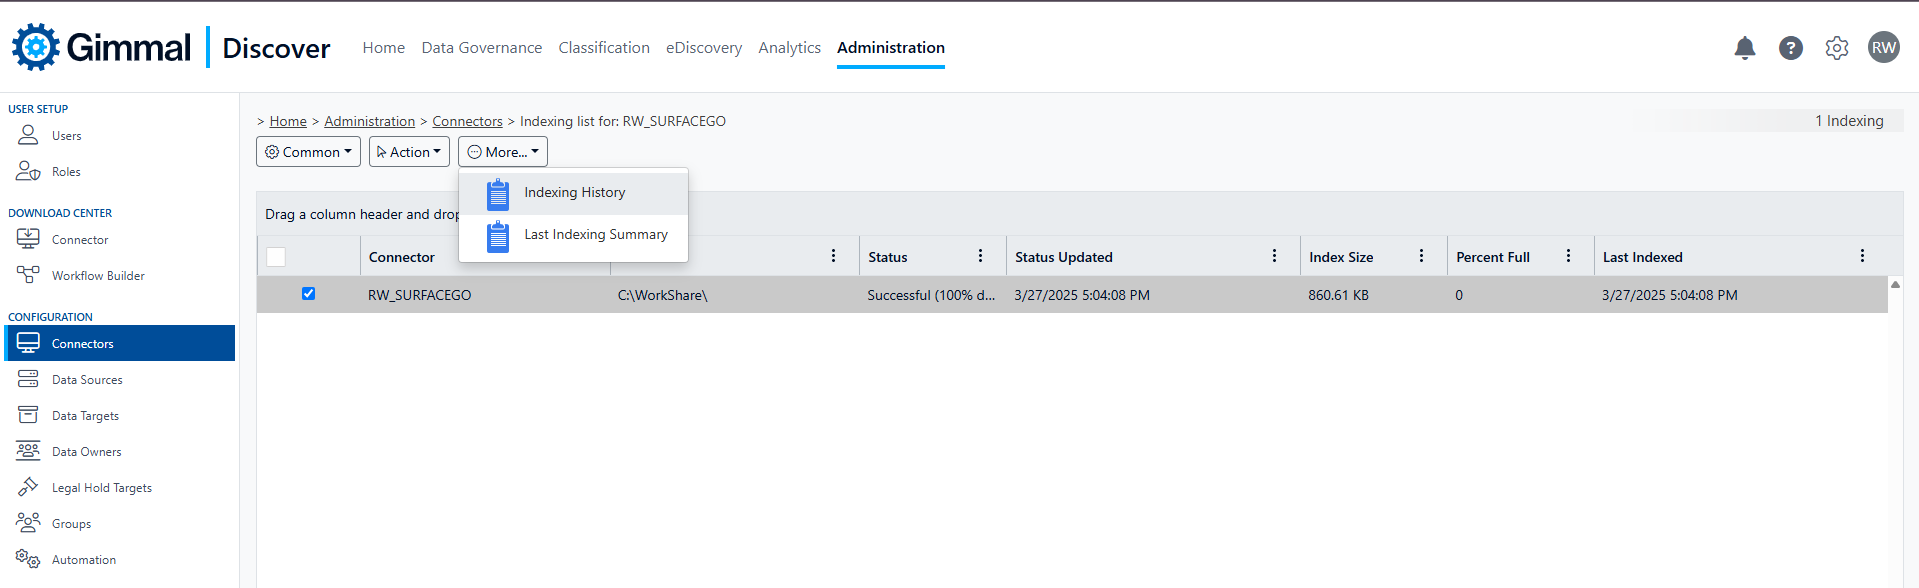
Task: Open the settings gear icon
Action: pyautogui.click(x=1836, y=48)
